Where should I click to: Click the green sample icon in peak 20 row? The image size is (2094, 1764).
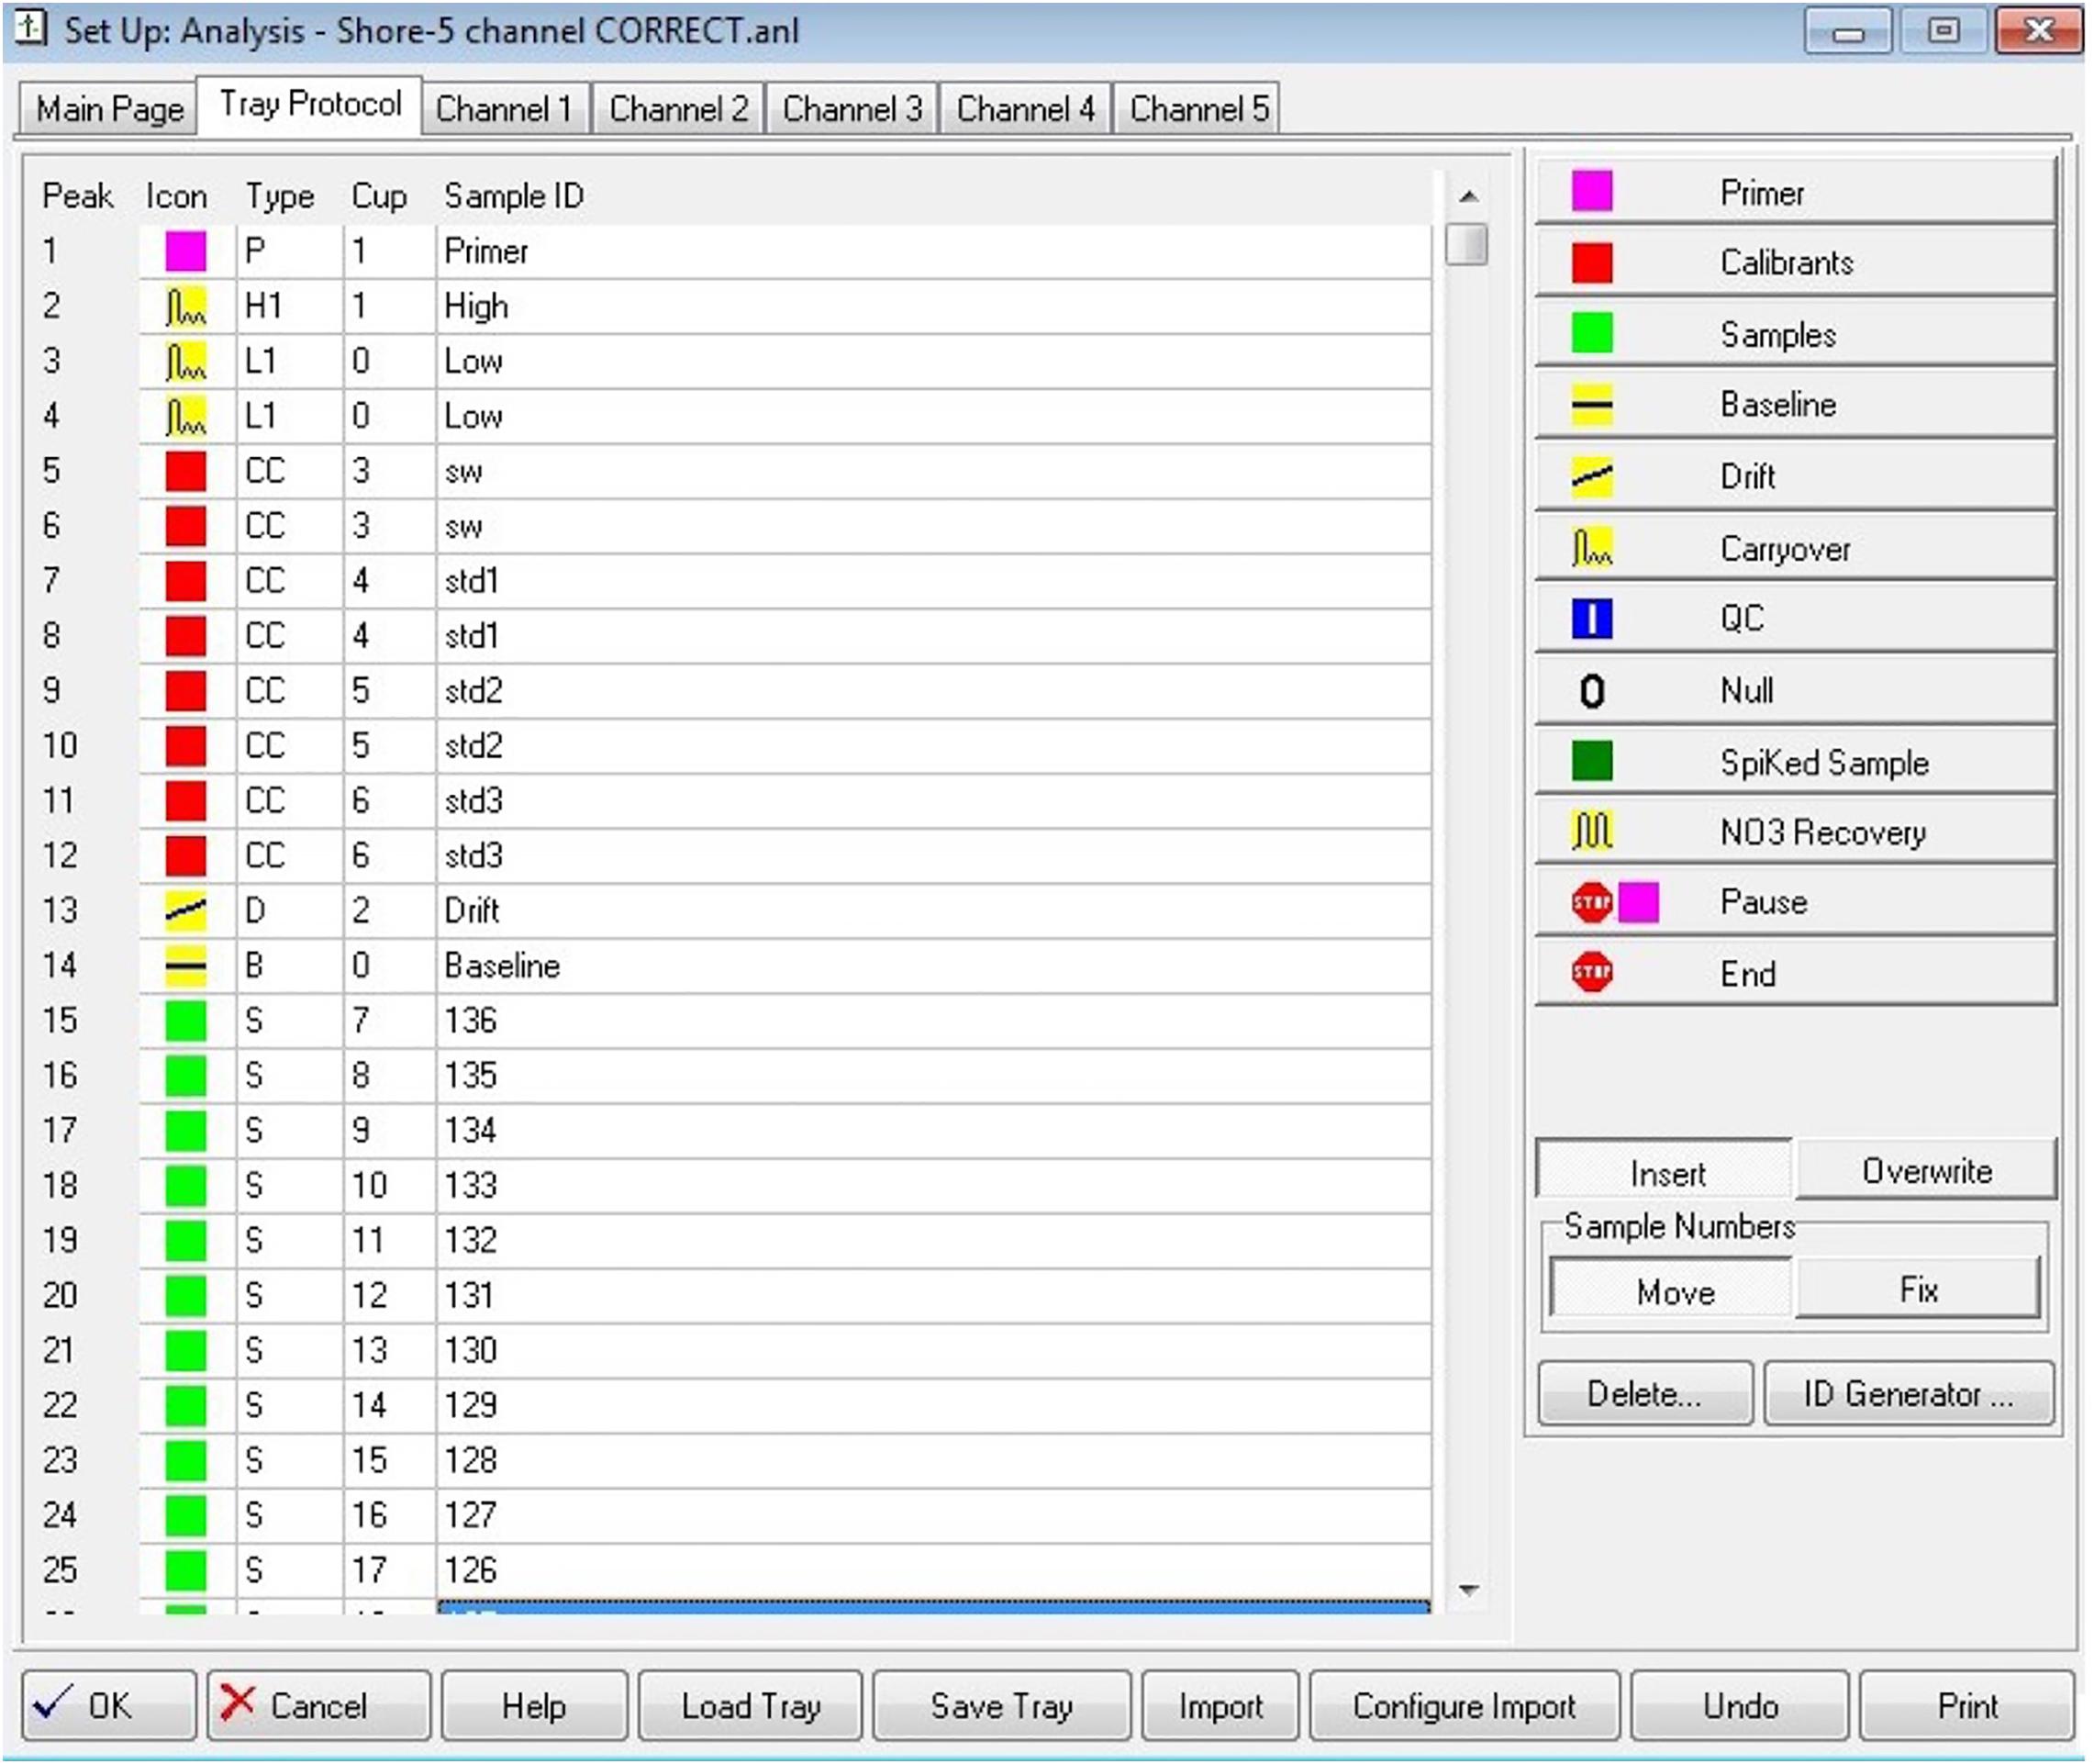coord(186,1296)
